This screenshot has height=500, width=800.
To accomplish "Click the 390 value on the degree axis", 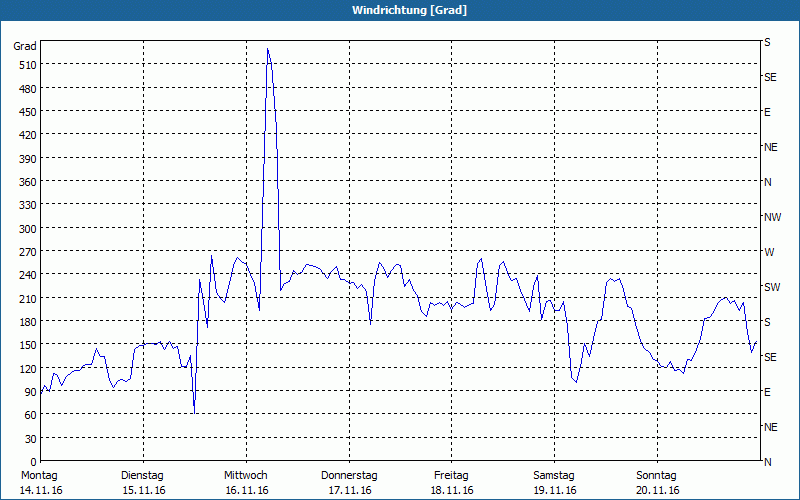I will [28, 159].
